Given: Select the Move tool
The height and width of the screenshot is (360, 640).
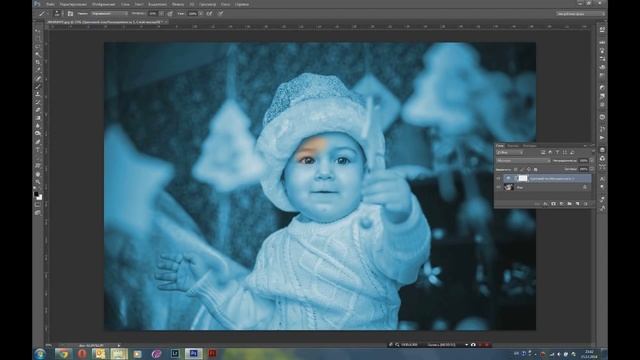Looking at the screenshot, I should click(x=38, y=31).
